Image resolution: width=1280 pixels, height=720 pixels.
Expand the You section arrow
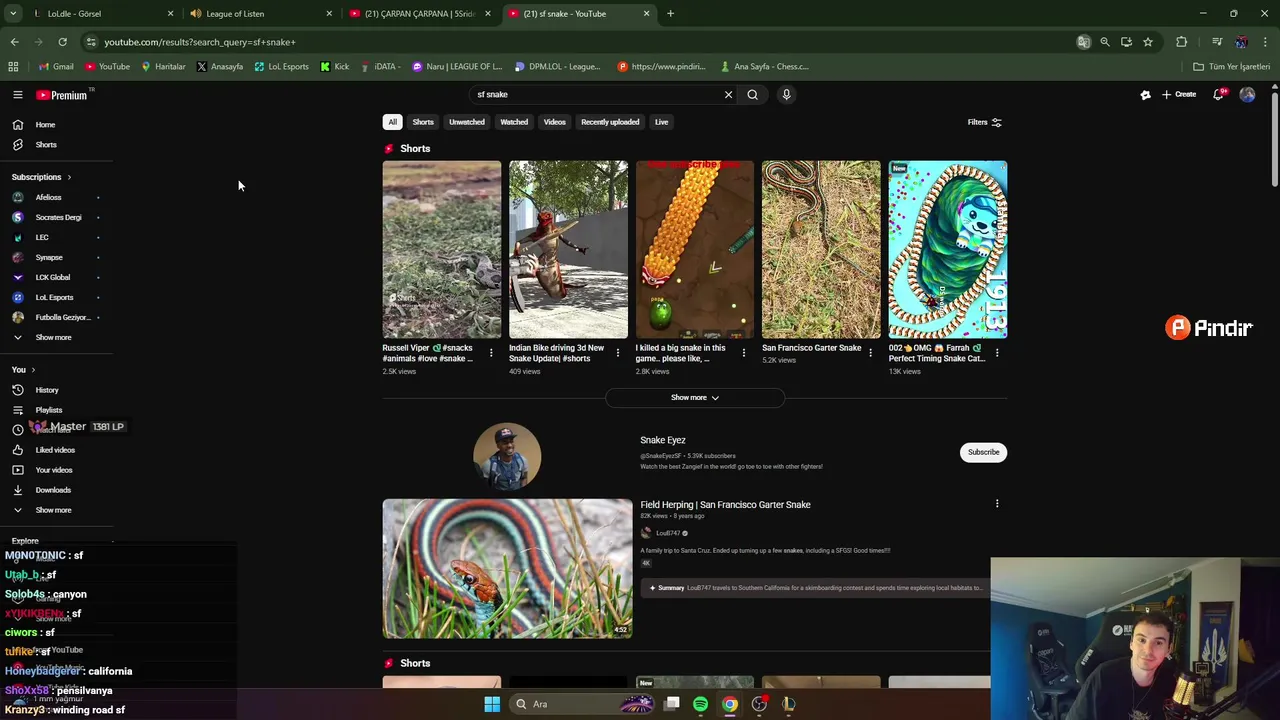coord(34,370)
